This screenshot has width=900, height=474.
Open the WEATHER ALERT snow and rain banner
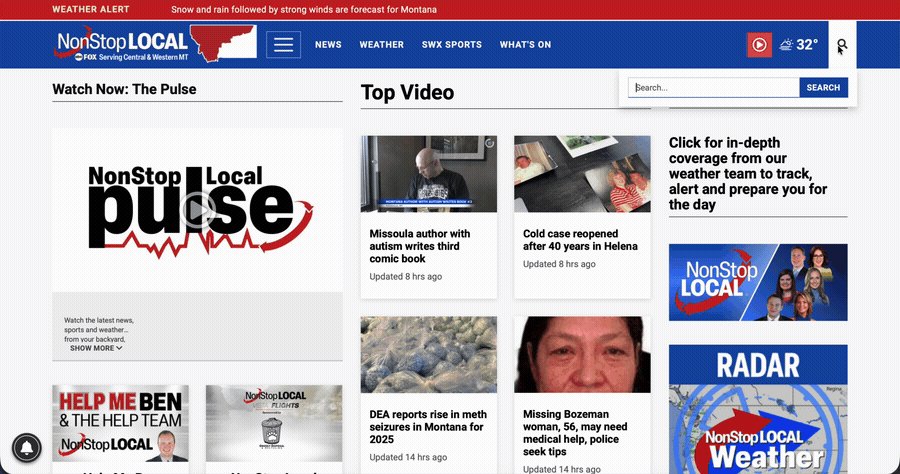[304, 10]
